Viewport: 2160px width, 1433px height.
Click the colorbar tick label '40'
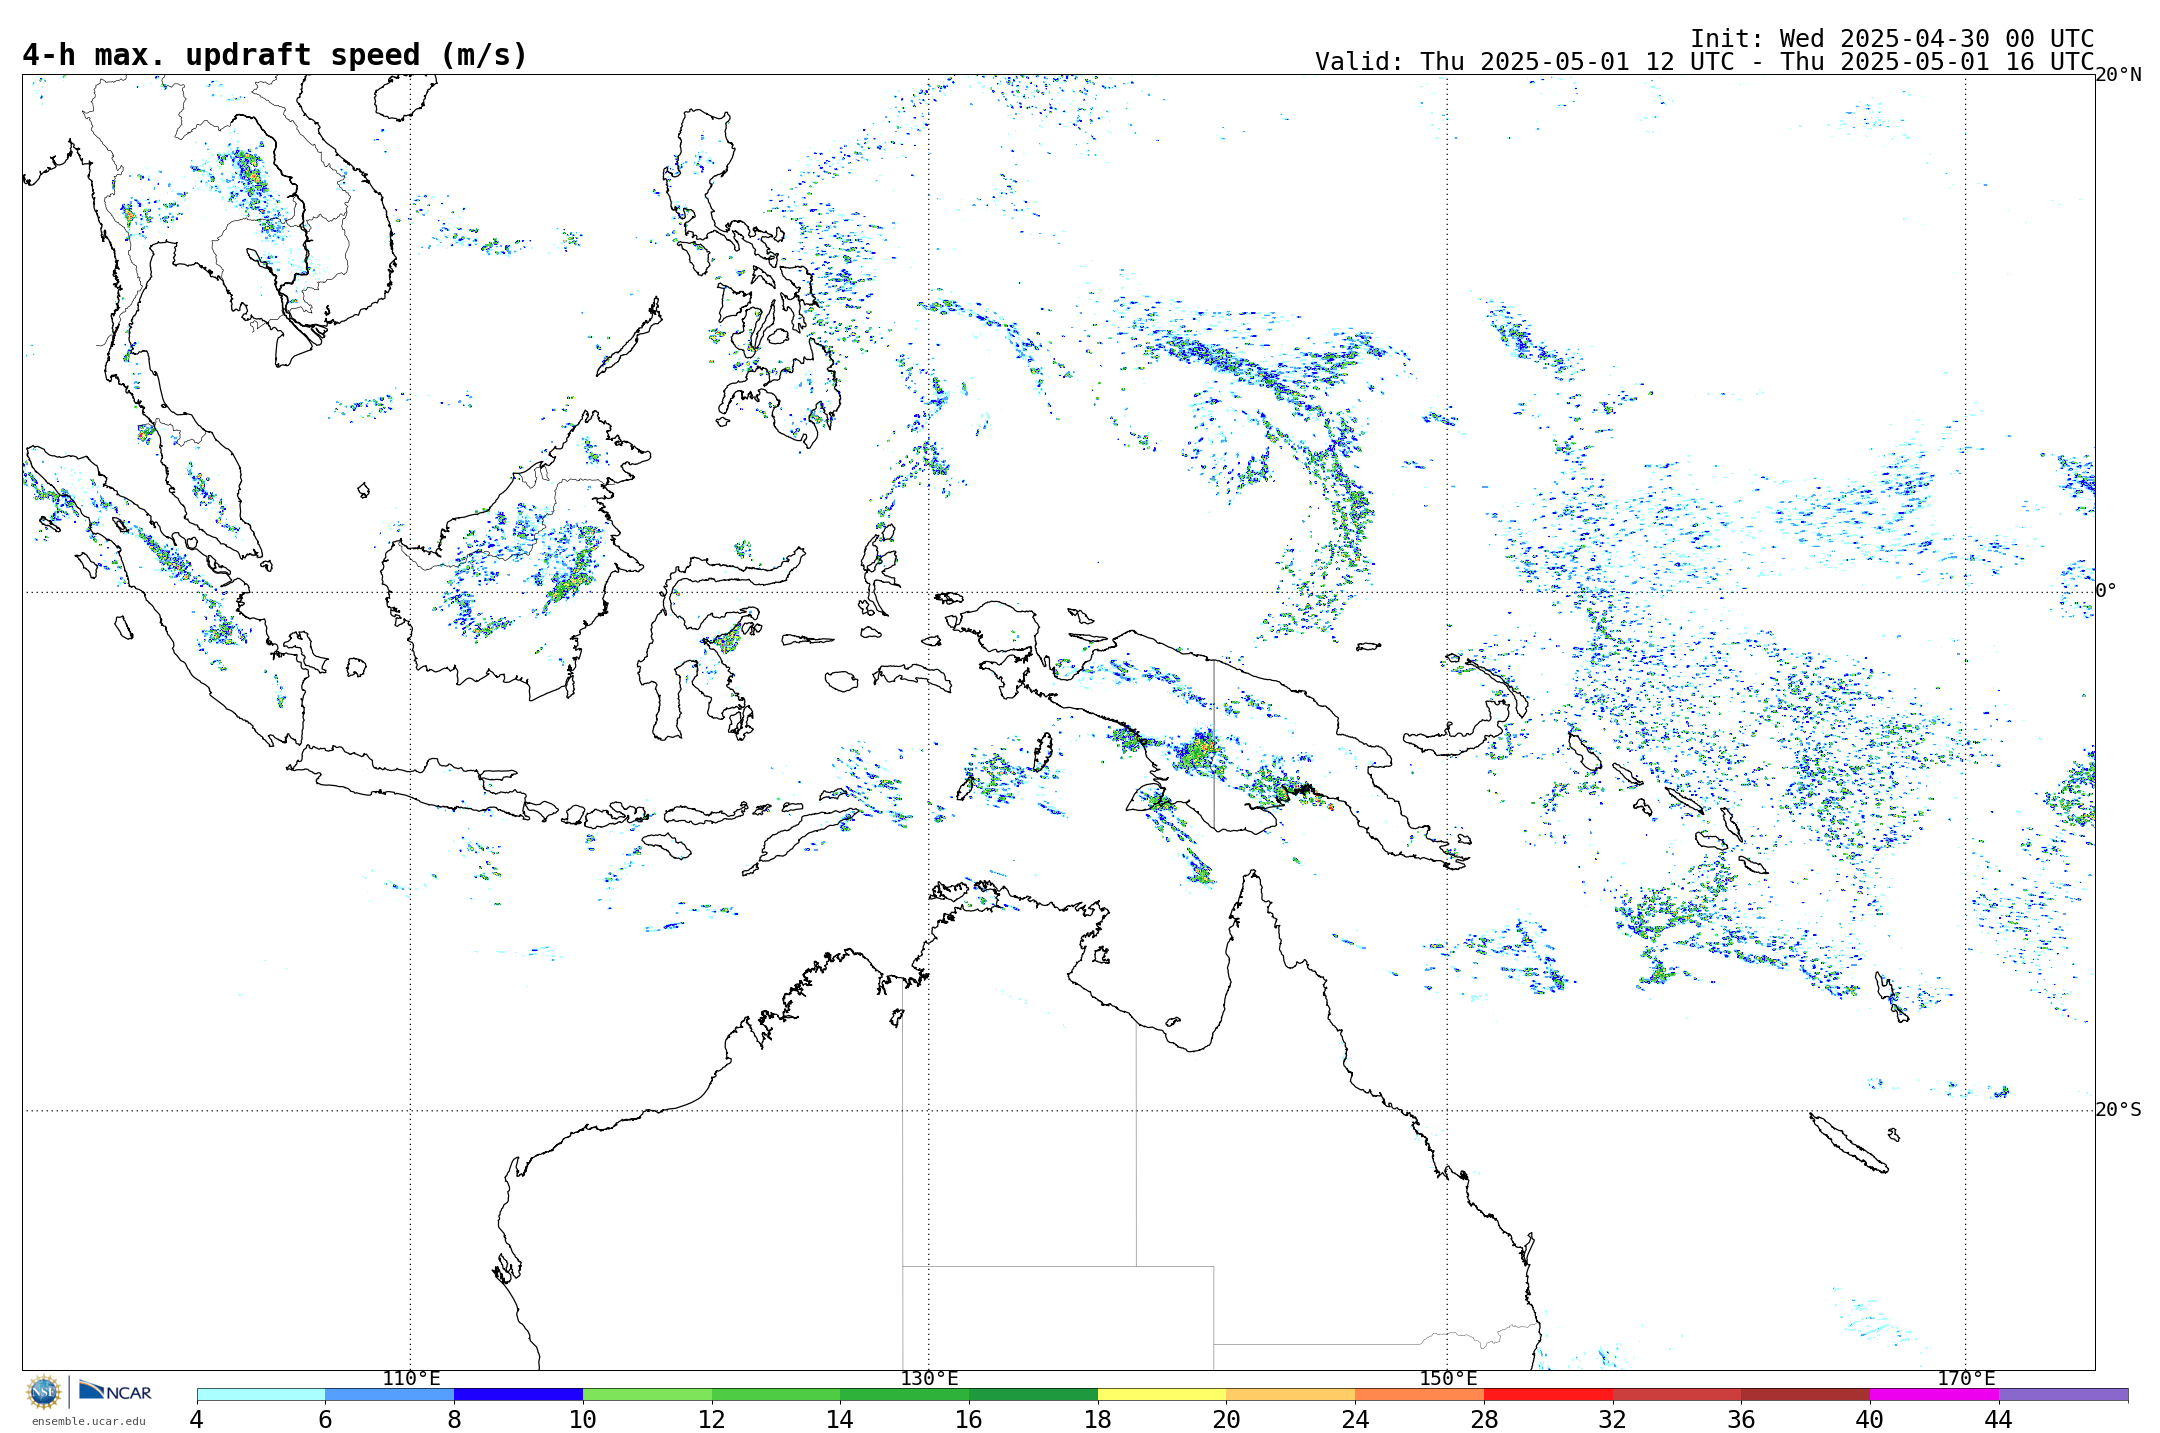click(1870, 1419)
